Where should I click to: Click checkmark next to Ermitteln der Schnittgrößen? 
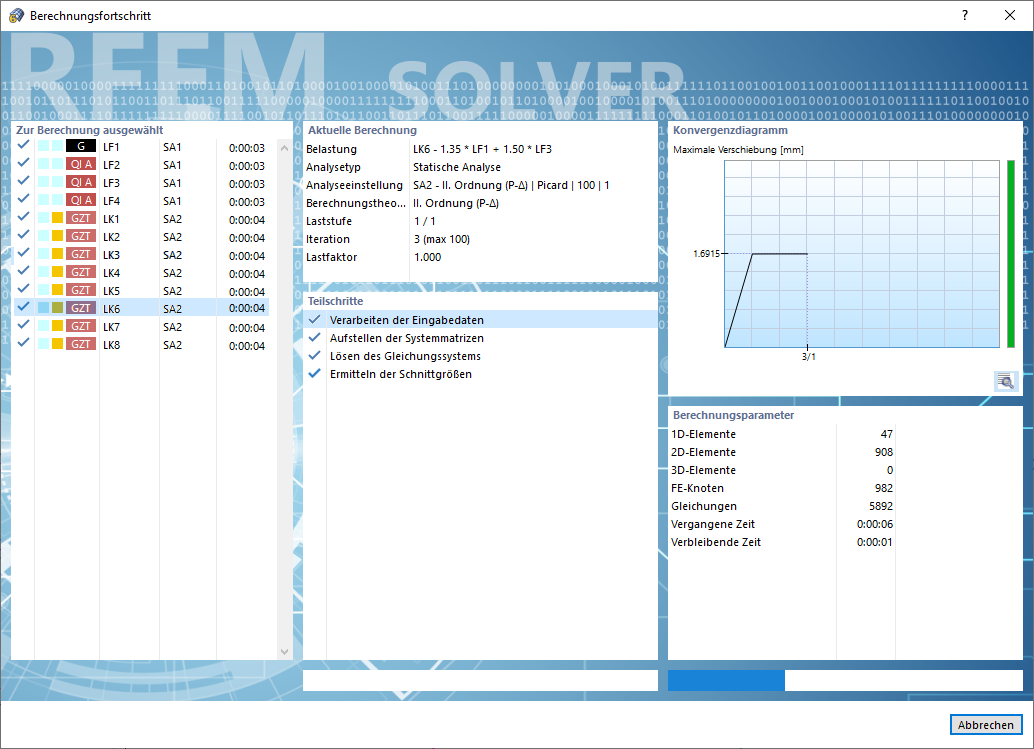pyautogui.click(x=315, y=373)
